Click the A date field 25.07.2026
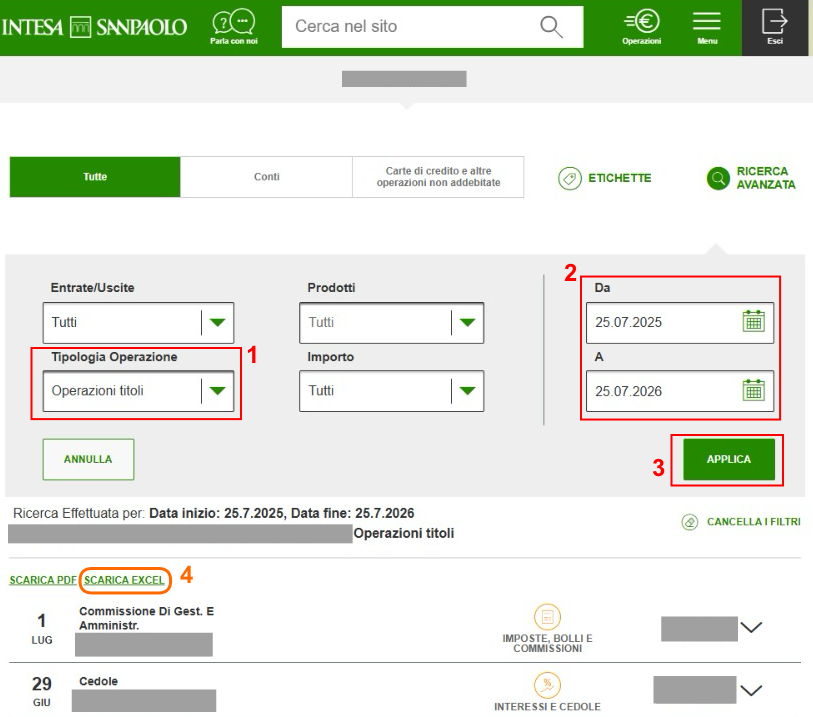The height and width of the screenshot is (717, 813). click(x=680, y=391)
